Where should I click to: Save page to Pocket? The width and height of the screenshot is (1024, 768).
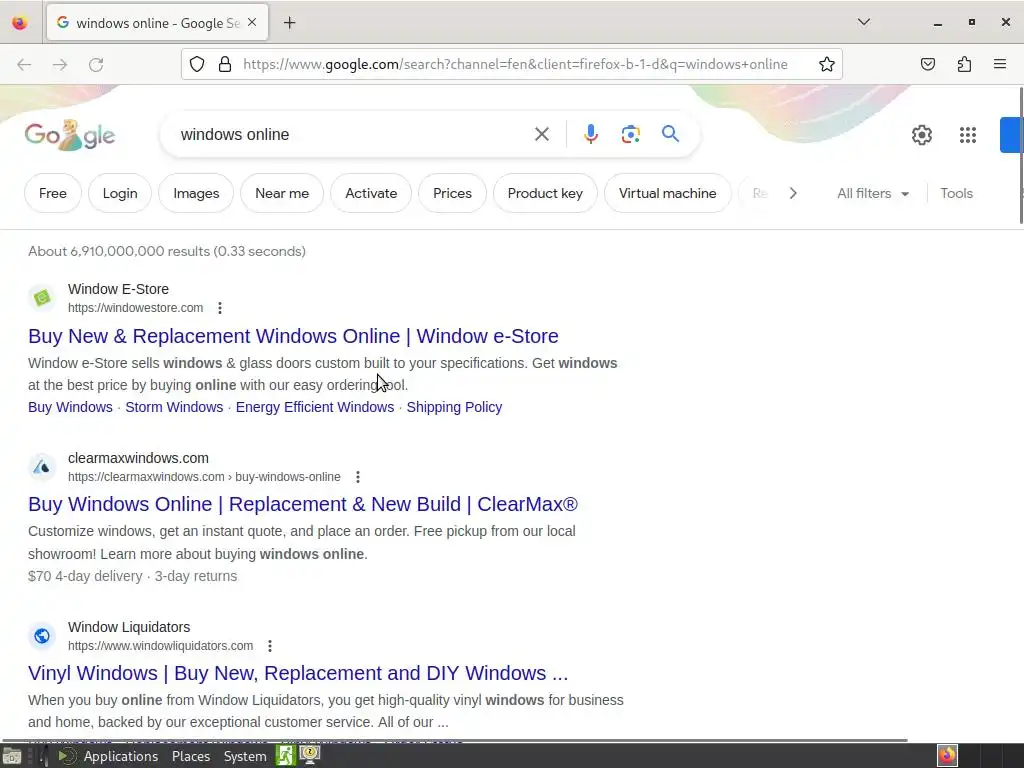coord(927,64)
